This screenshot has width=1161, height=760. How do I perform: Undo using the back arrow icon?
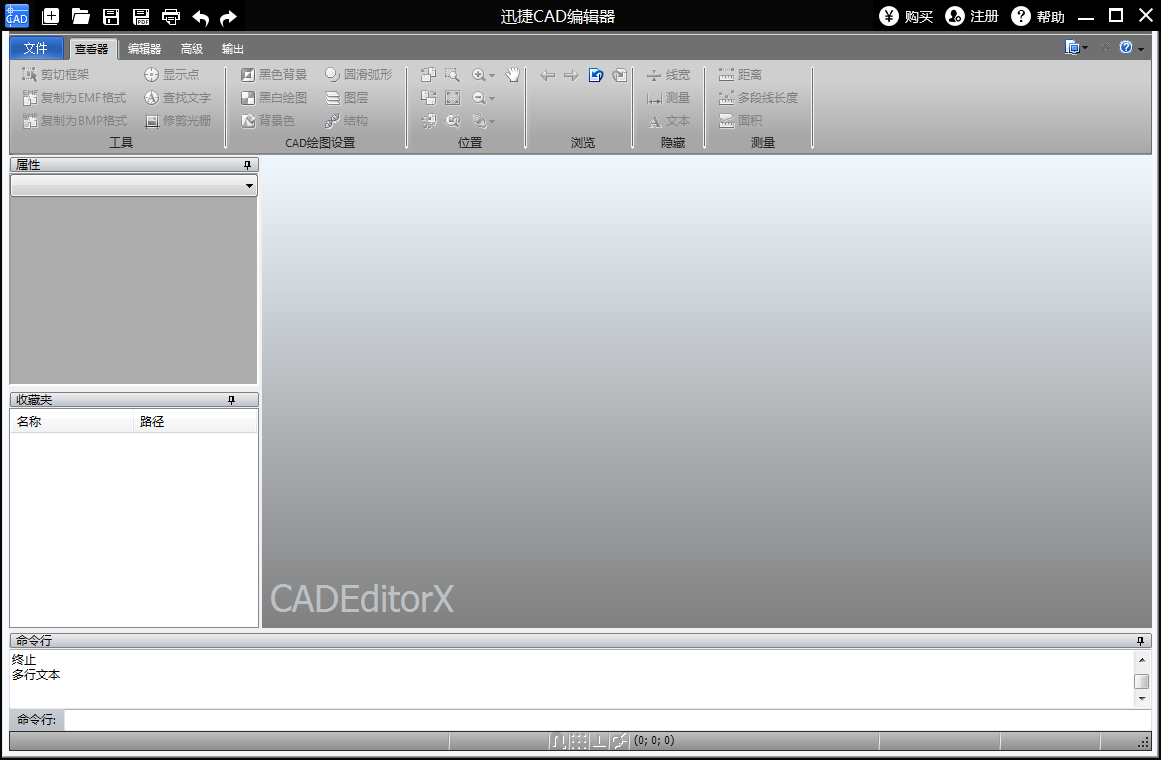tap(201, 17)
